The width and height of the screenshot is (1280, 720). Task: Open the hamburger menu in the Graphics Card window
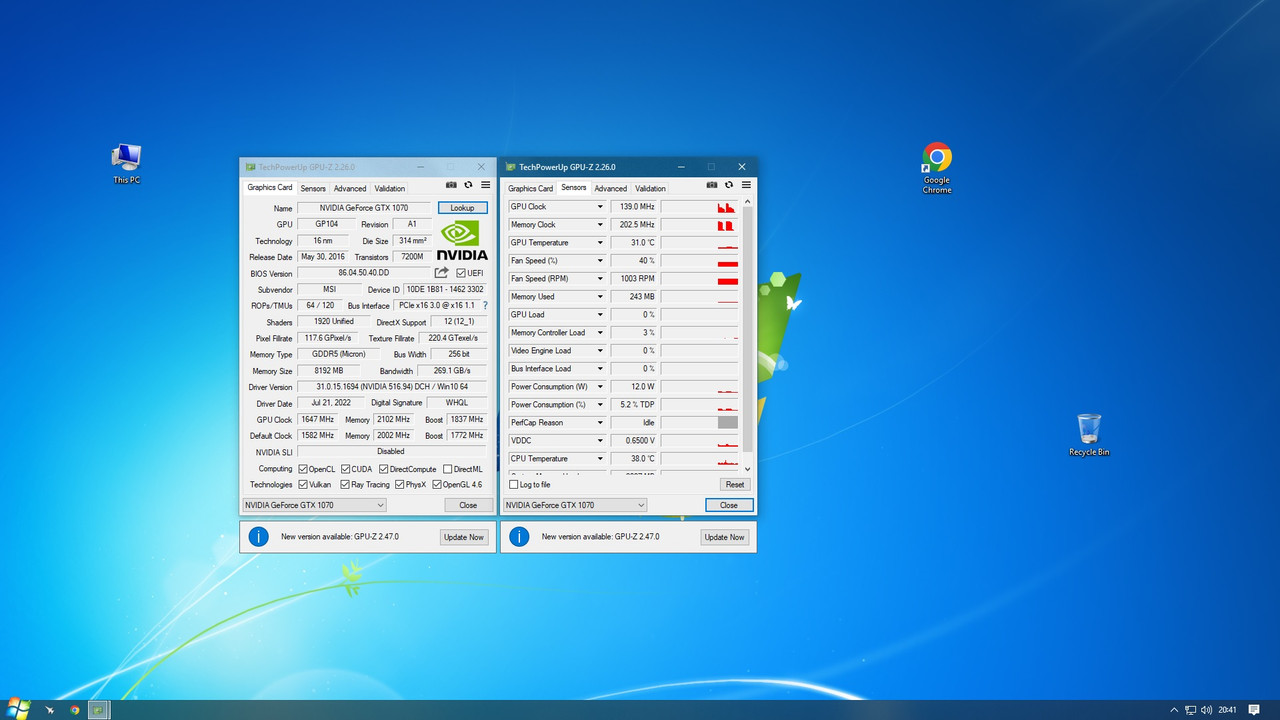[485, 185]
